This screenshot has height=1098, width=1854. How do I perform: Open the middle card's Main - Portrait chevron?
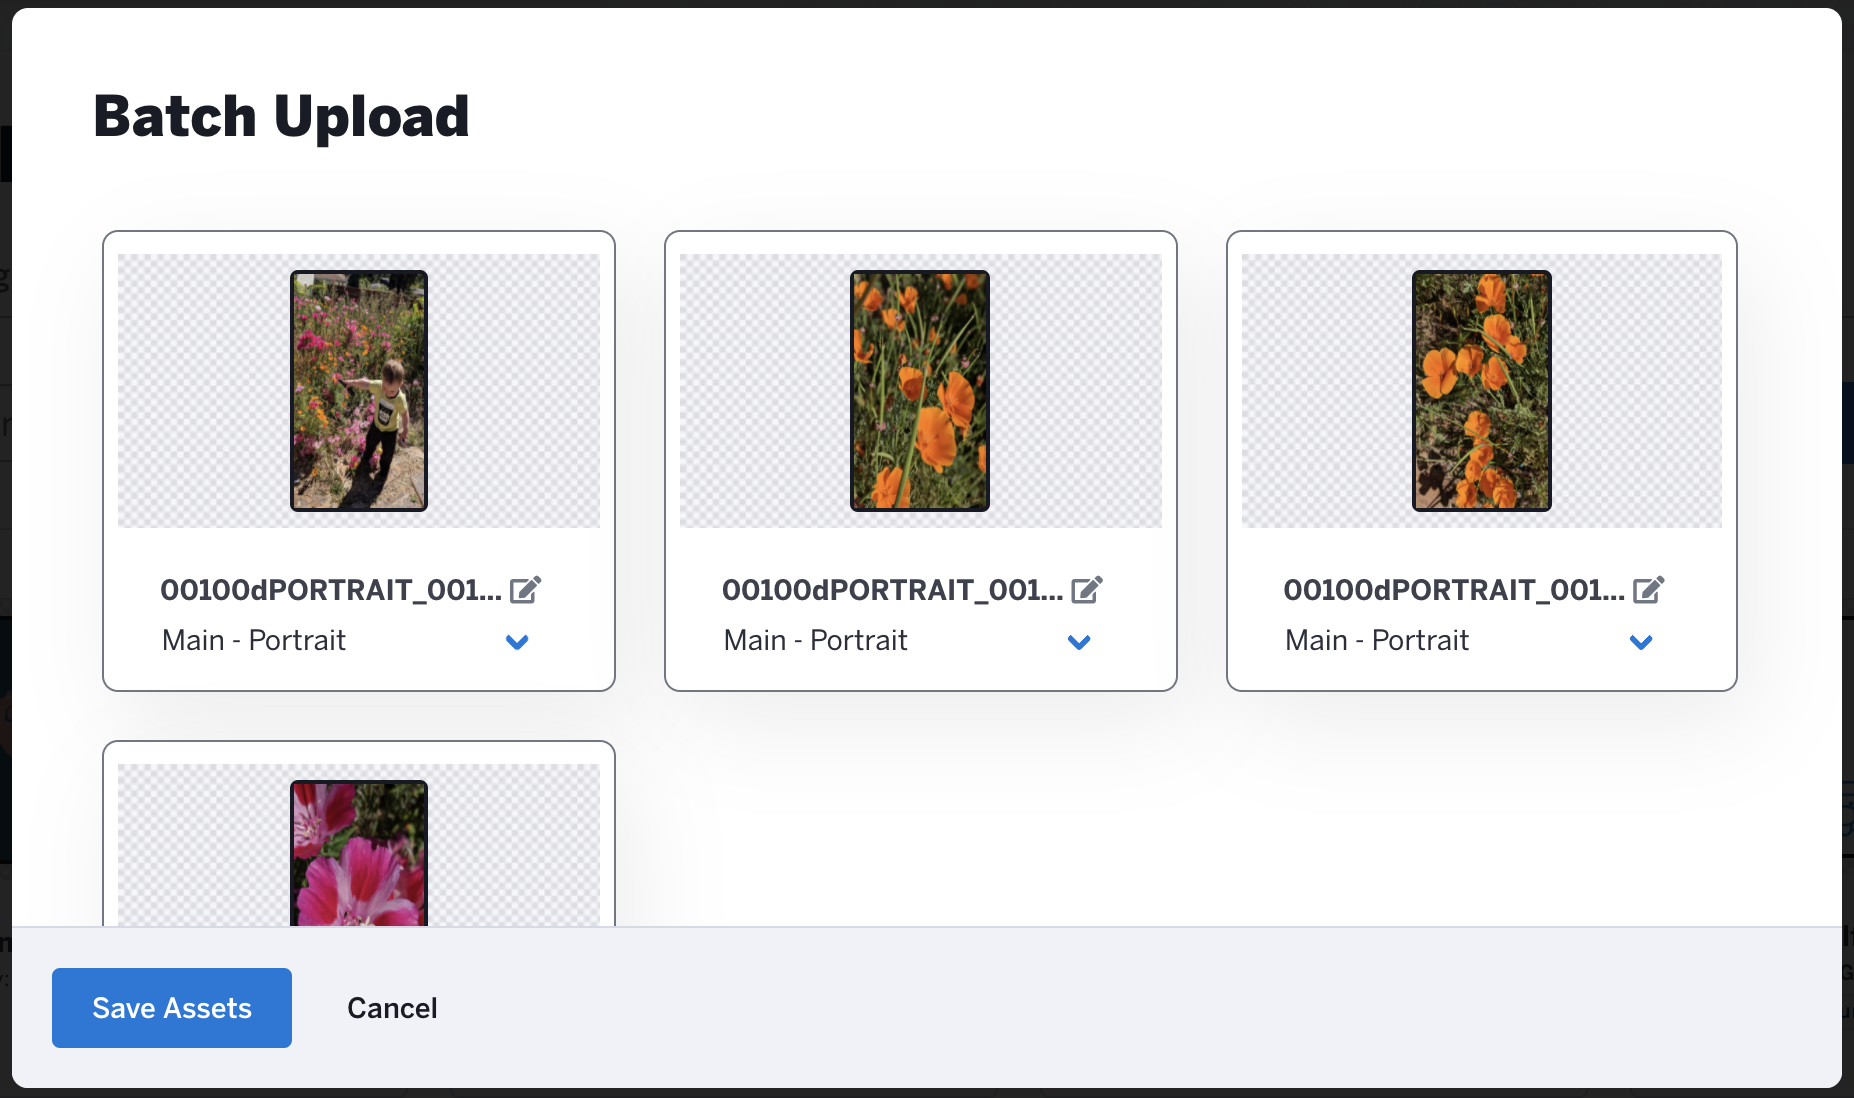pyautogui.click(x=1079, y=642)
